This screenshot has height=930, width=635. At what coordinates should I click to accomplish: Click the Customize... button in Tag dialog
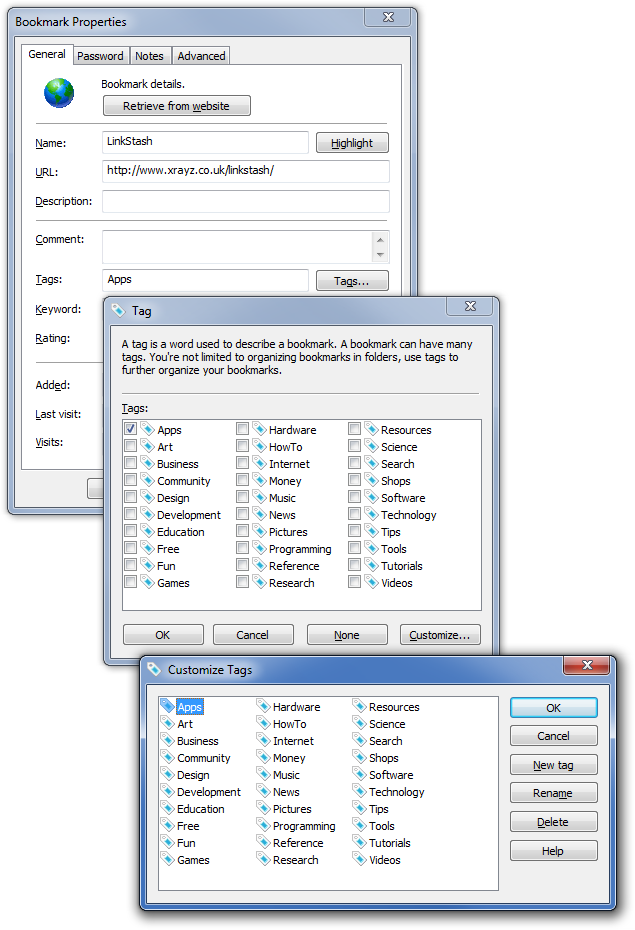tap(440, 635)
